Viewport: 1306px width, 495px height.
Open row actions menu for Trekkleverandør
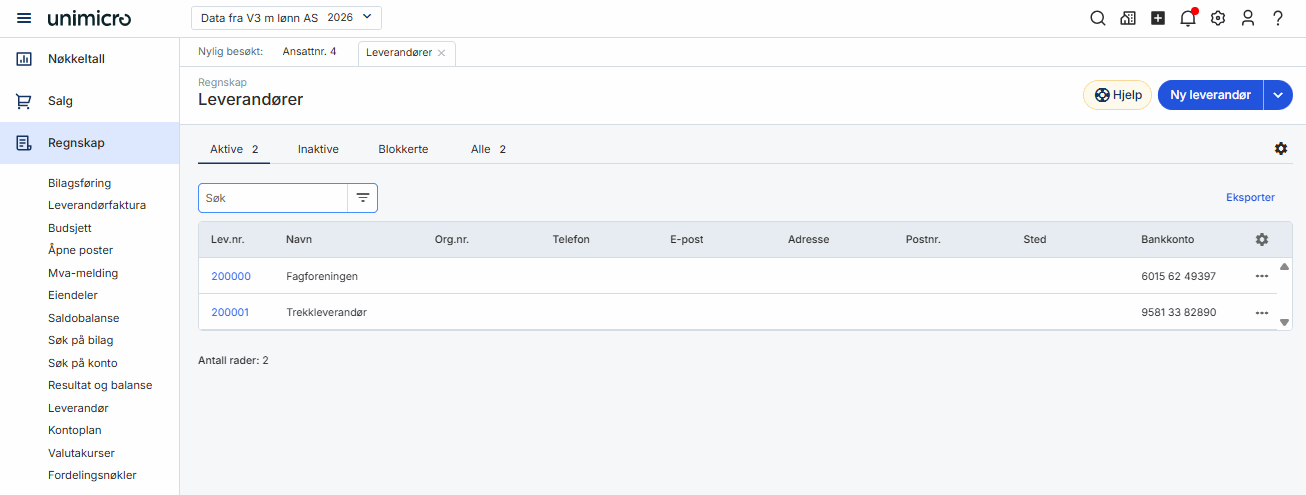(x=1262, y=313)
